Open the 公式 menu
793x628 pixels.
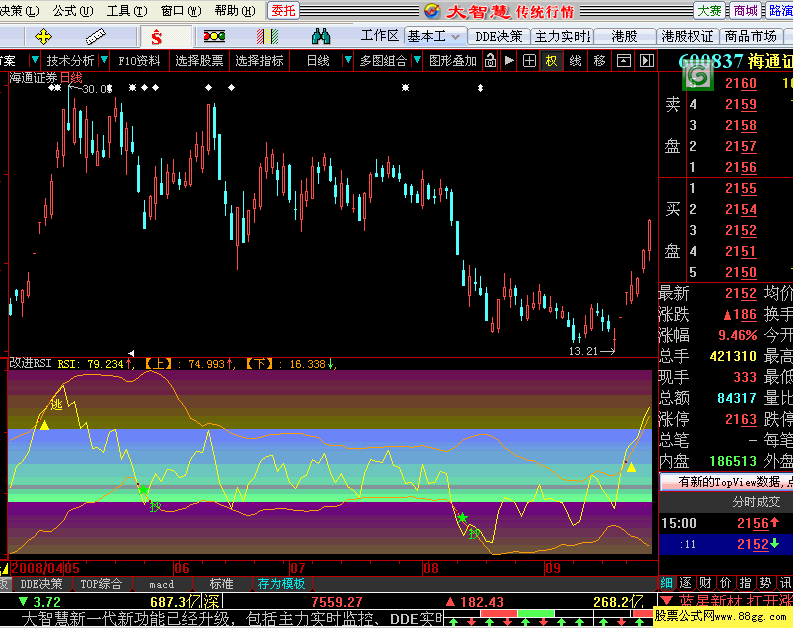click(73, 11)
